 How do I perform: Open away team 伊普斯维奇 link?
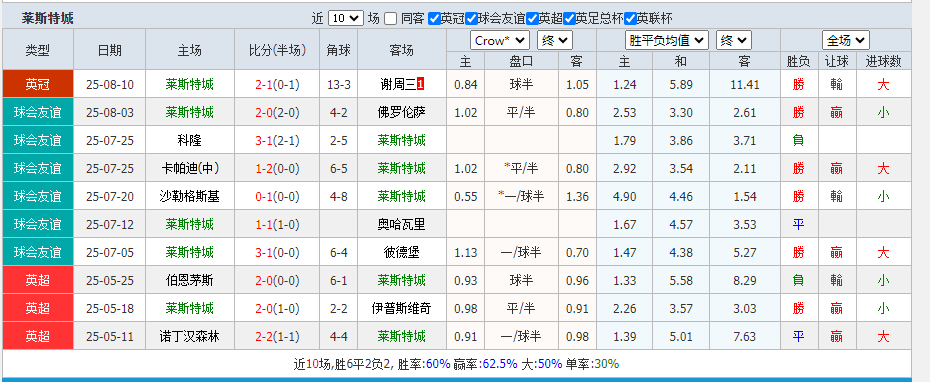[x=402, y=308]
